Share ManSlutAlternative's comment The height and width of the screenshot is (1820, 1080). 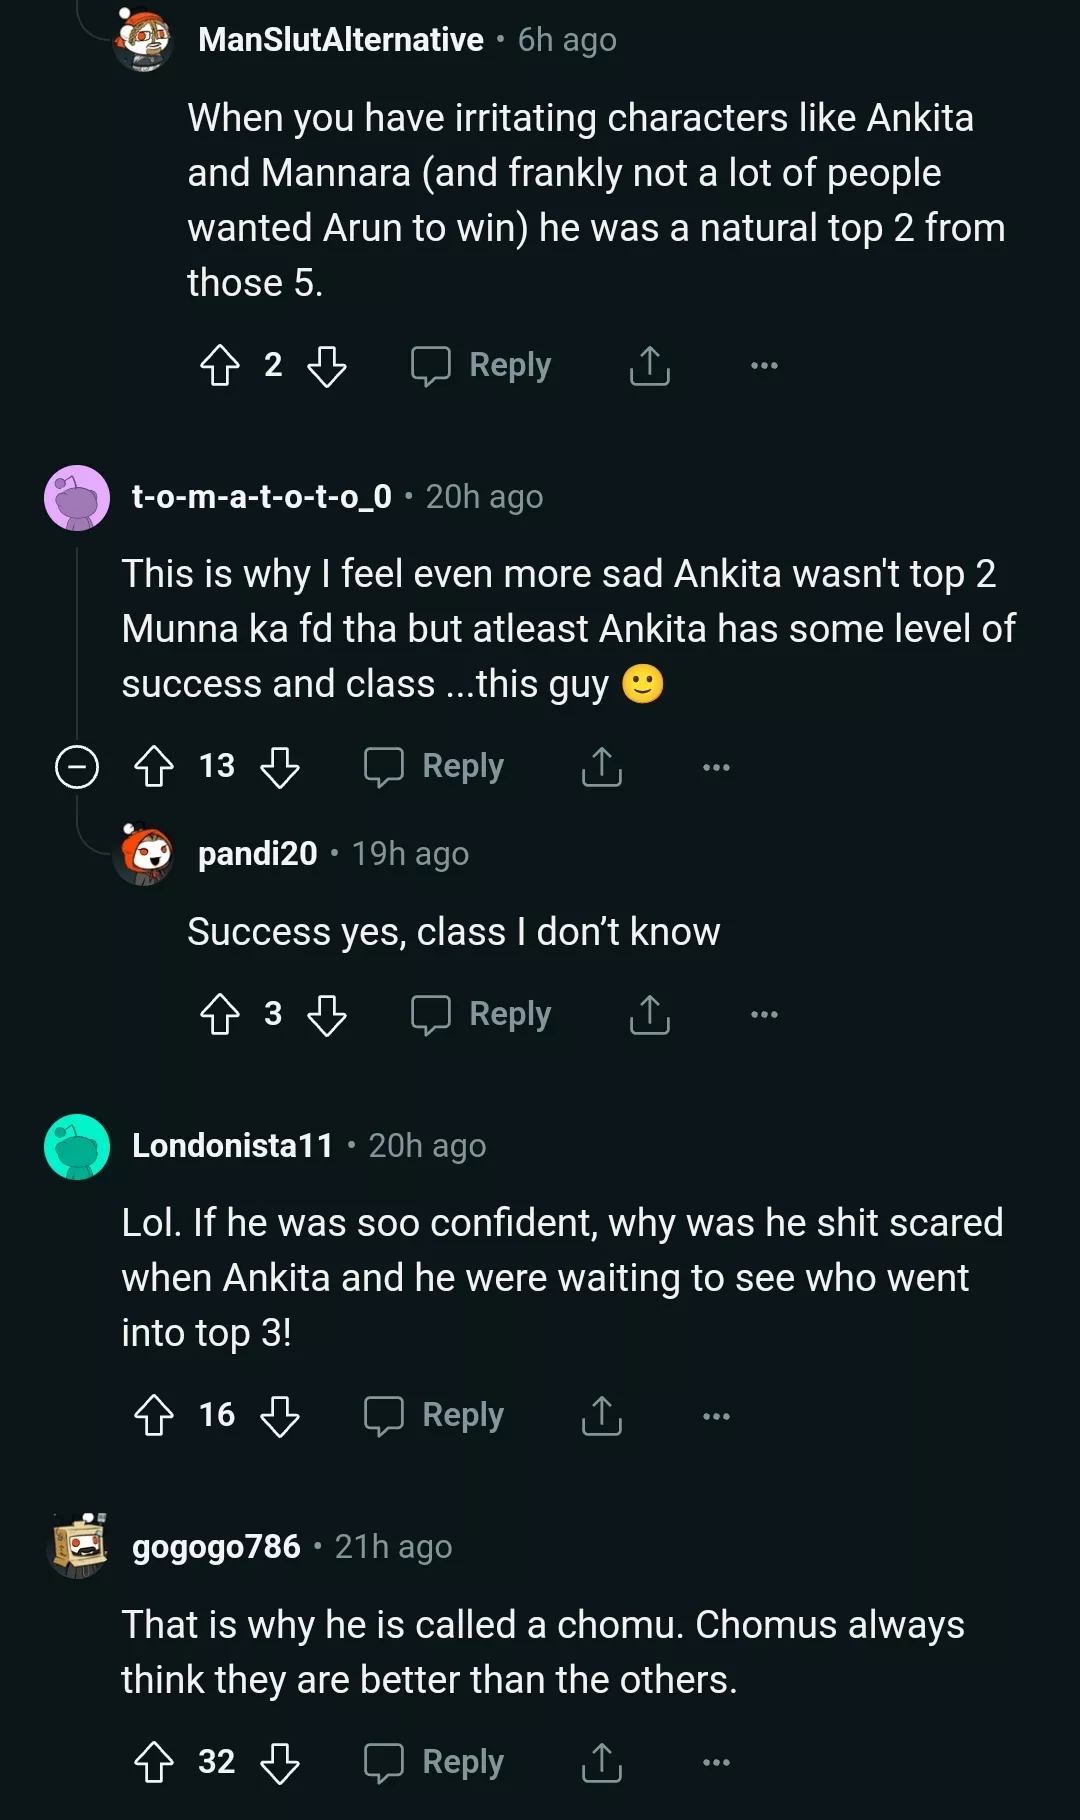tap(649, 366)
